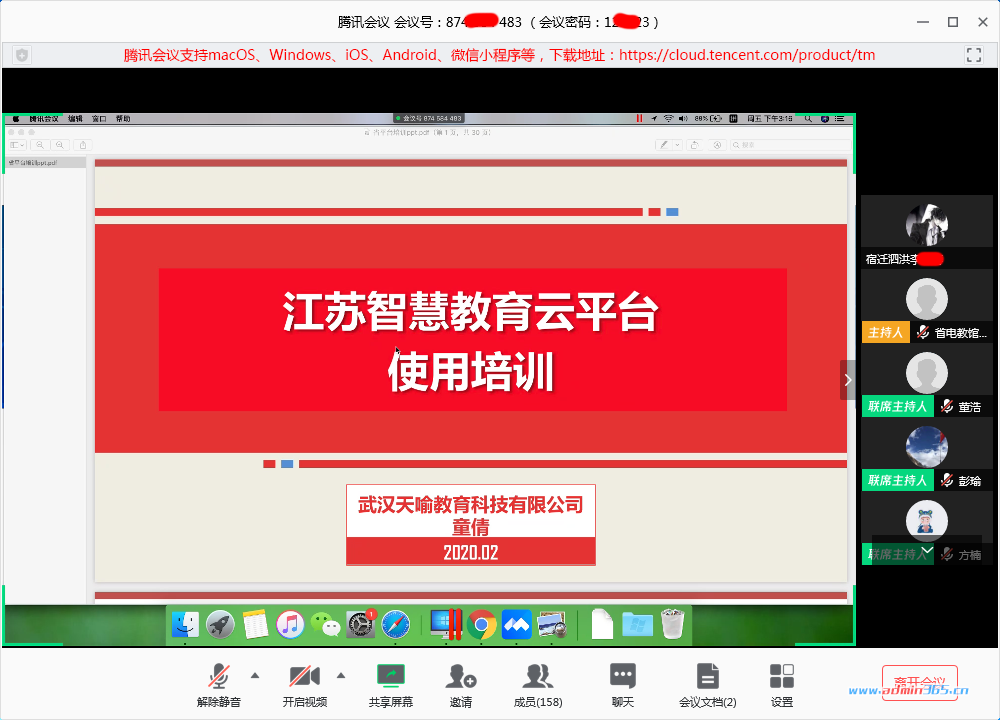Image resolution: width=1000 pixels, height=720 pixels.
Task: Click Preview zoom in magnifier
Action: pyautogui.click(x=59, y=145)
